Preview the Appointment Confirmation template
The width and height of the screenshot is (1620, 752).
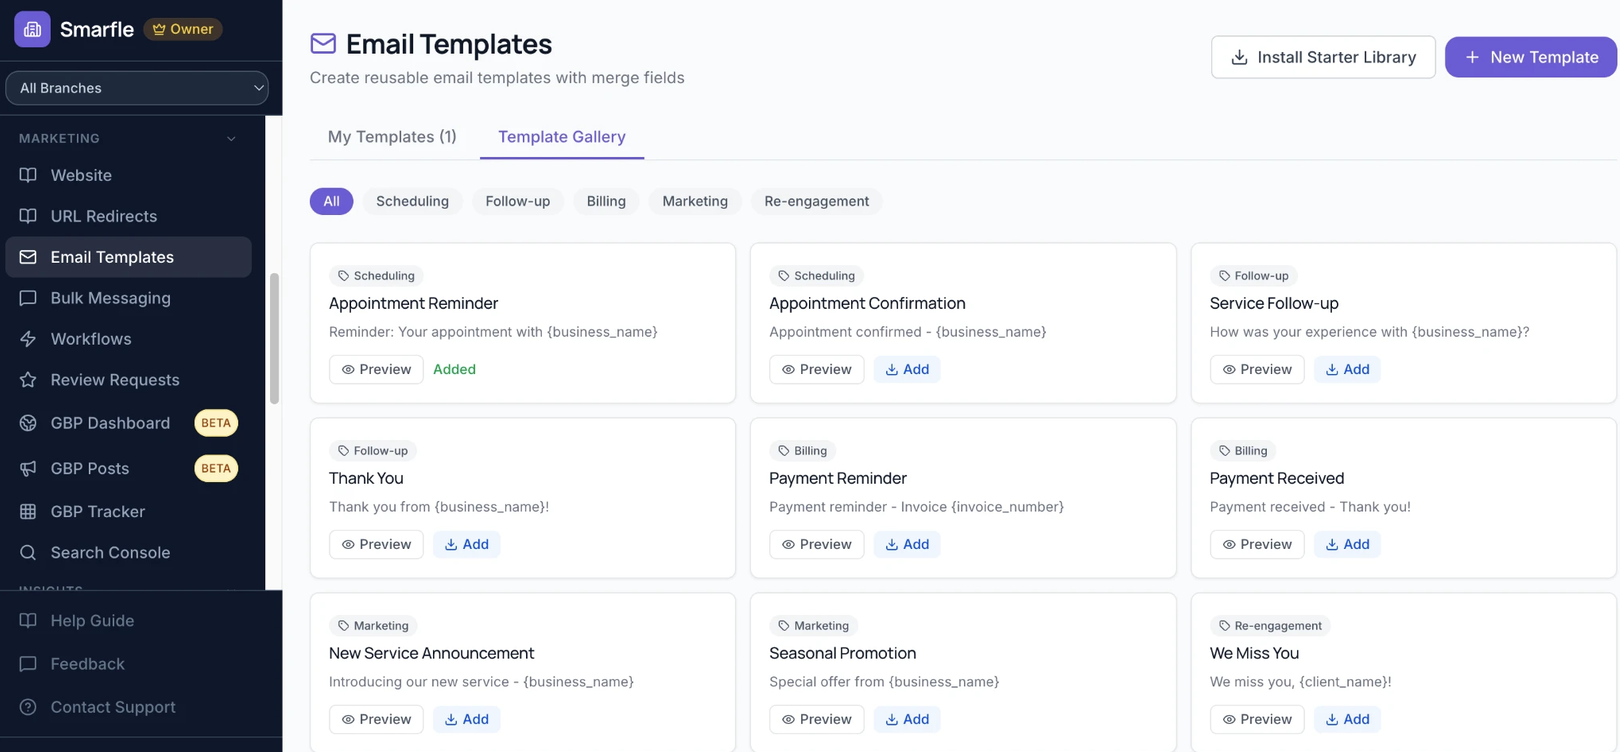pyautogui.click(x=816, y=369)
